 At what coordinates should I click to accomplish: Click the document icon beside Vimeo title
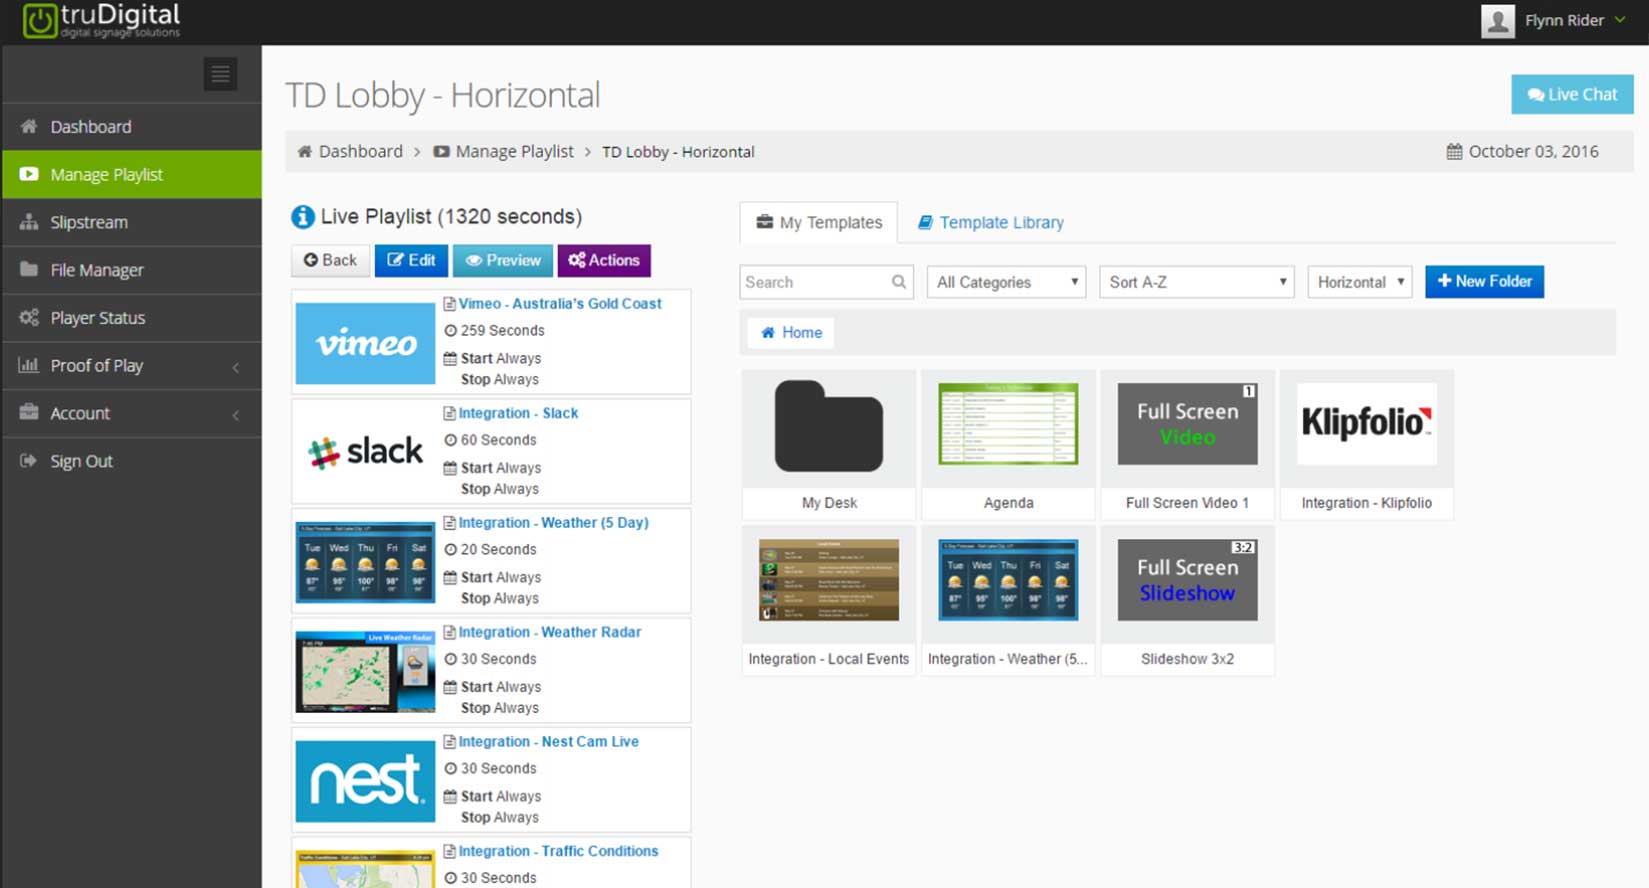449,304
